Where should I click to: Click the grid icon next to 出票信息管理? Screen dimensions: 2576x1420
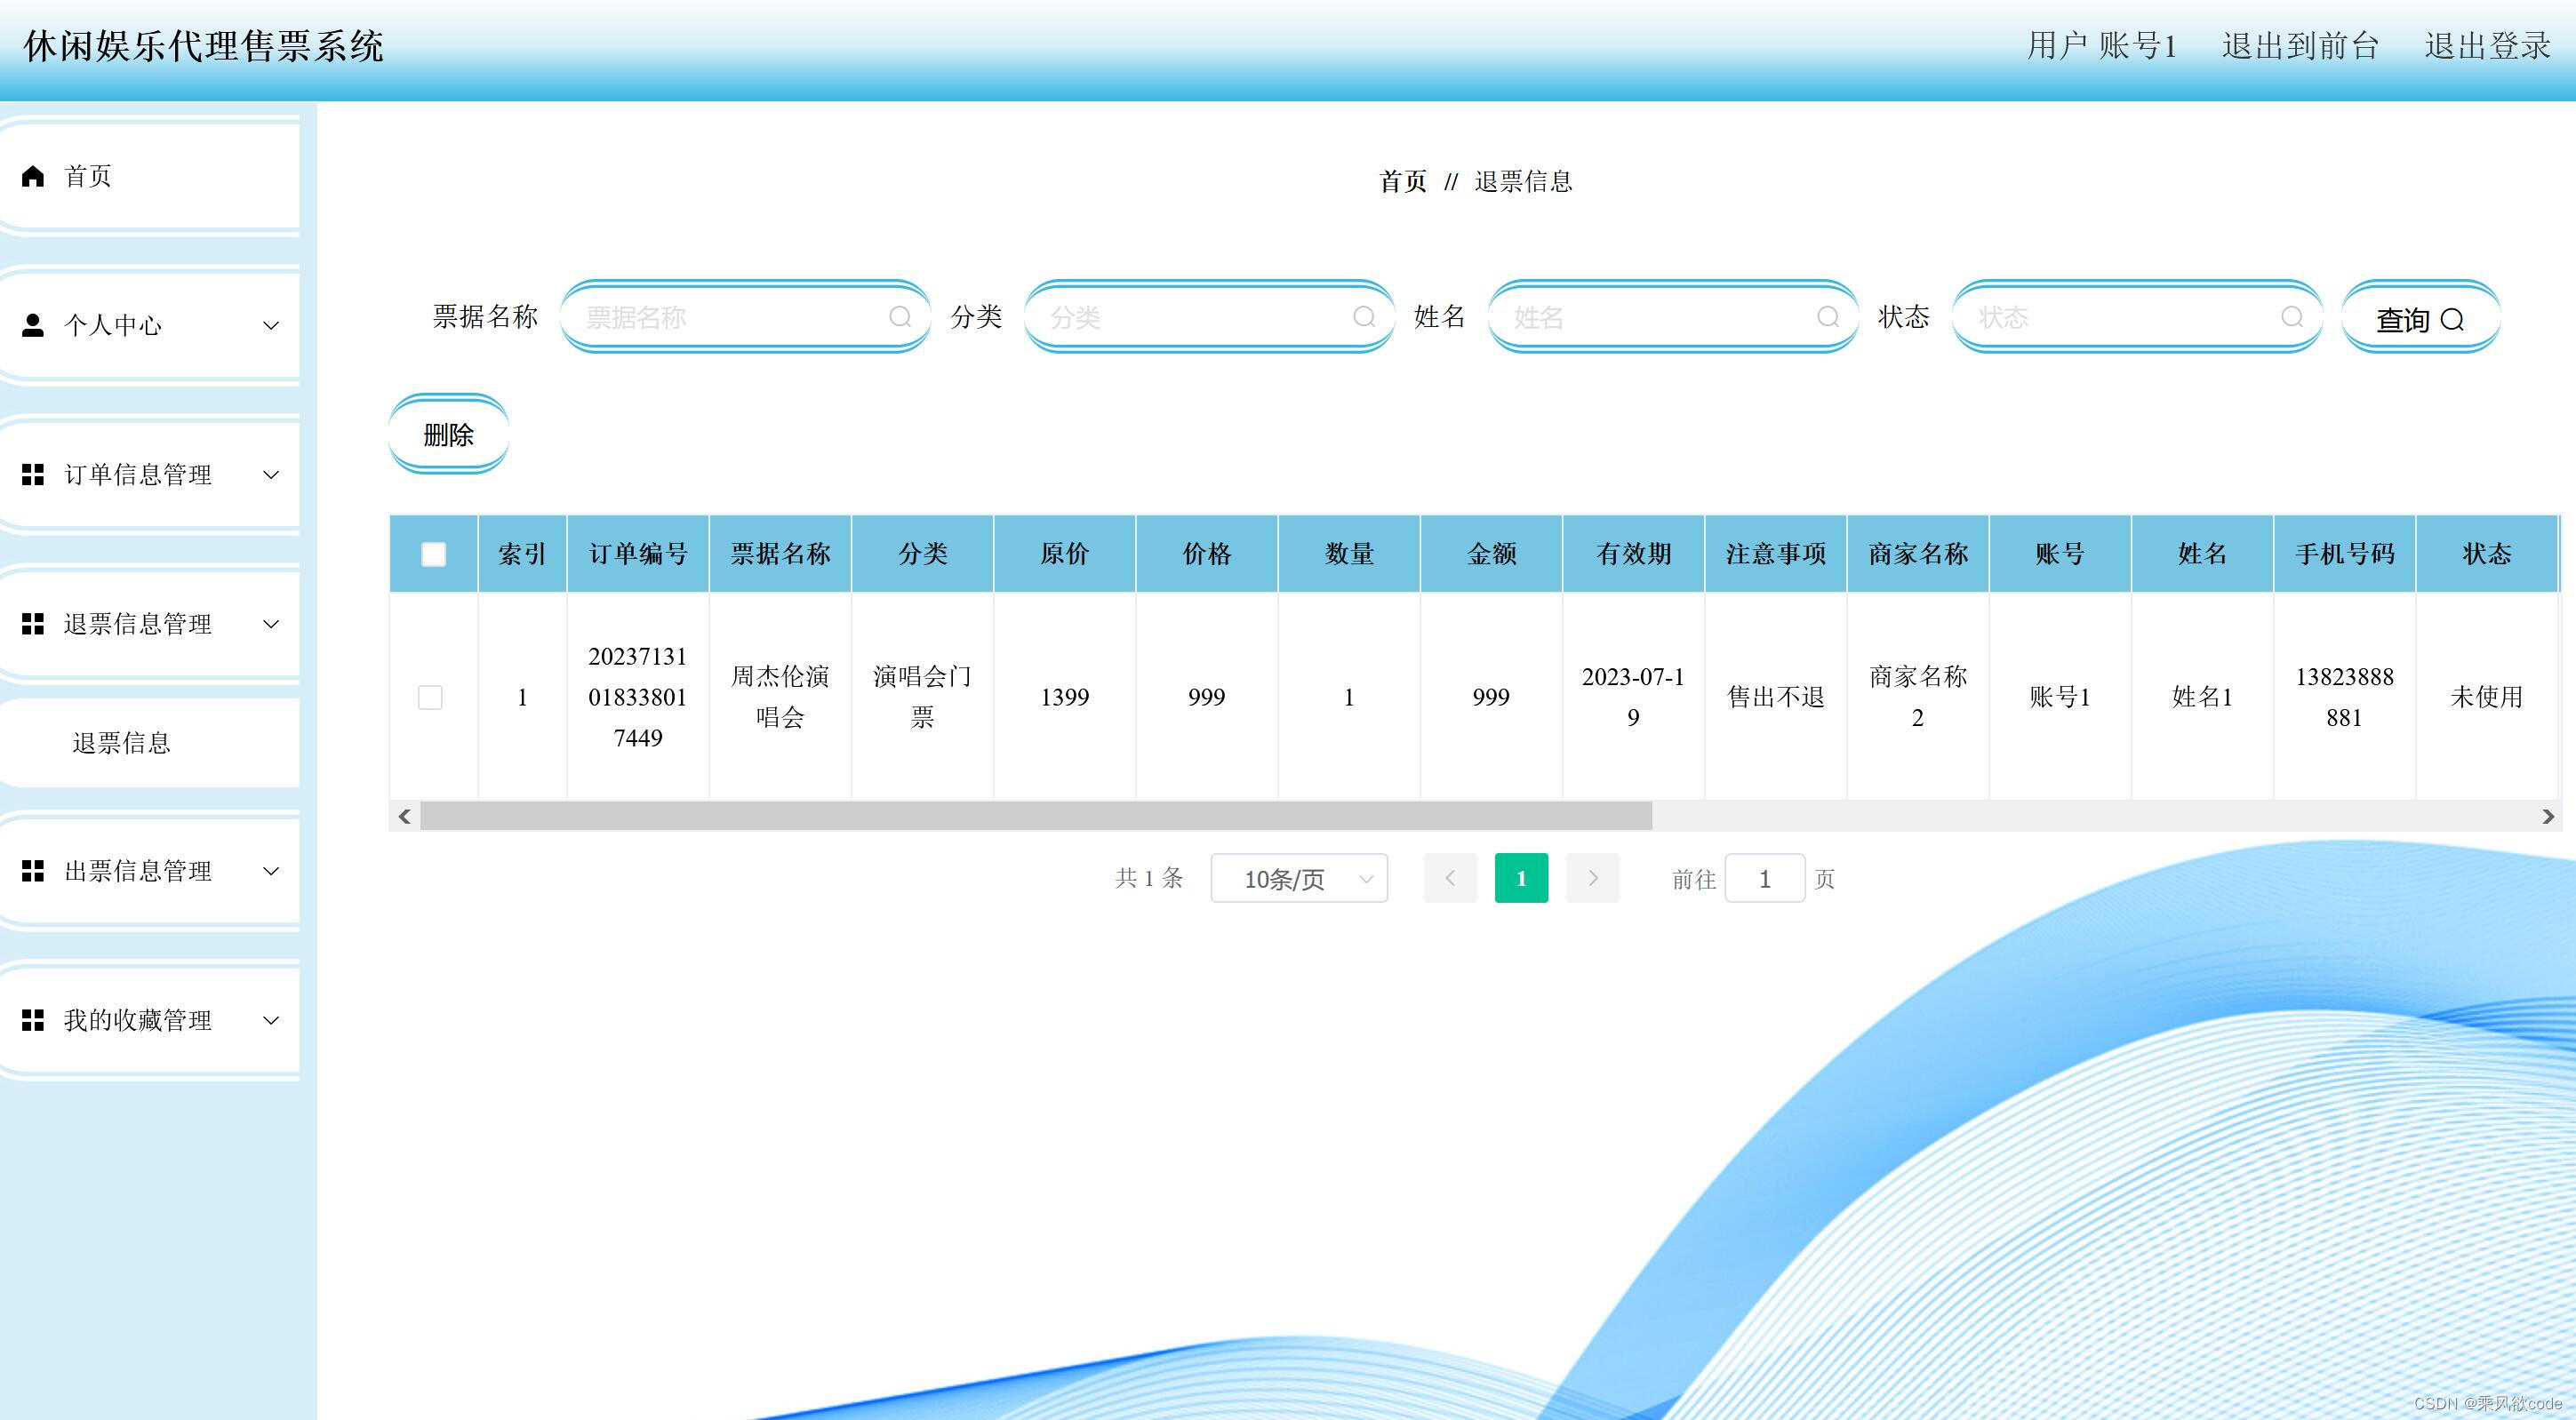coord(33,871)
